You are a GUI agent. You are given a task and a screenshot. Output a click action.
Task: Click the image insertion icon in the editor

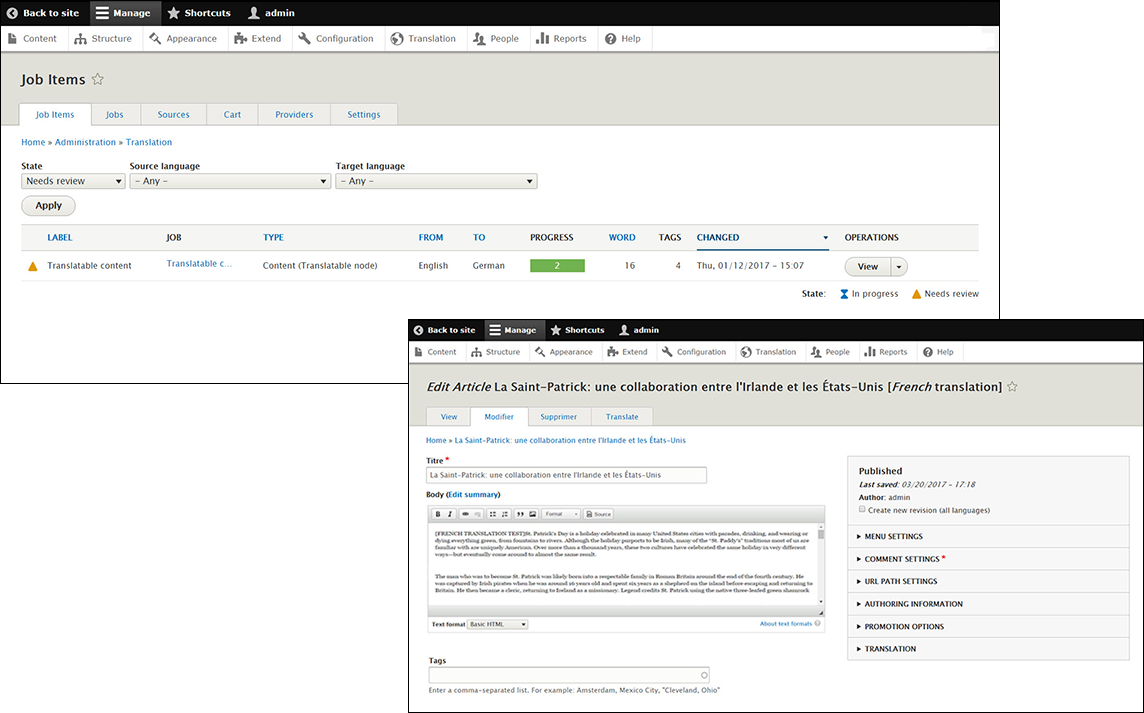click(x=532, y=513)
